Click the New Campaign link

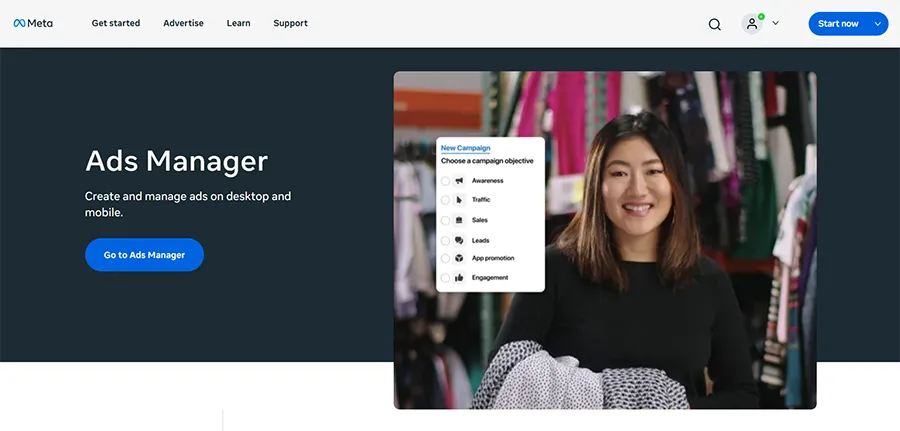tap(465, 148)
